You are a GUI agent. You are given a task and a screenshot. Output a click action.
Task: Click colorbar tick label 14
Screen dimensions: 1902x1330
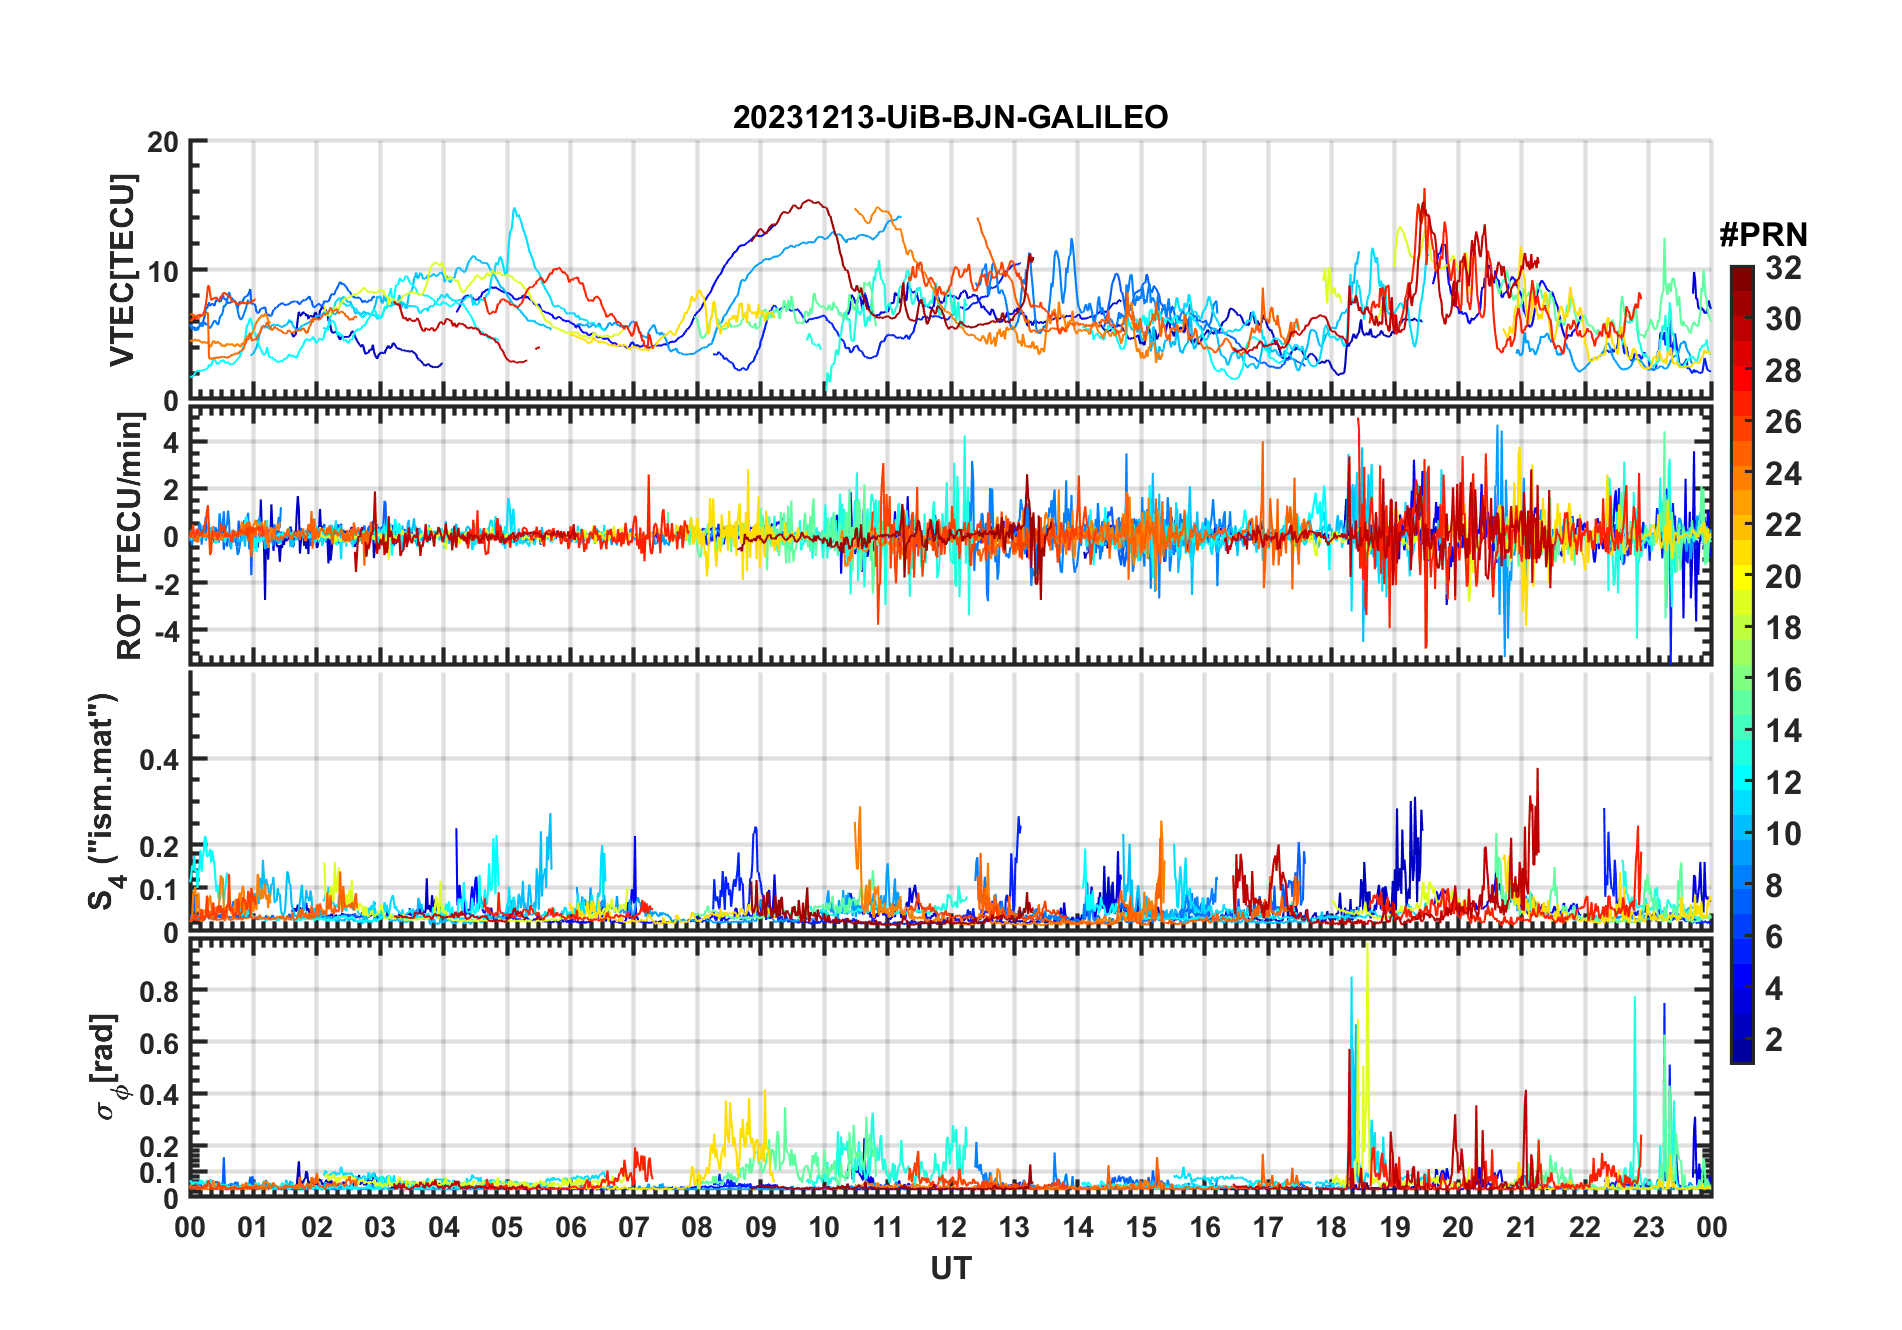pyautogui.click(x=1783, y=731)
